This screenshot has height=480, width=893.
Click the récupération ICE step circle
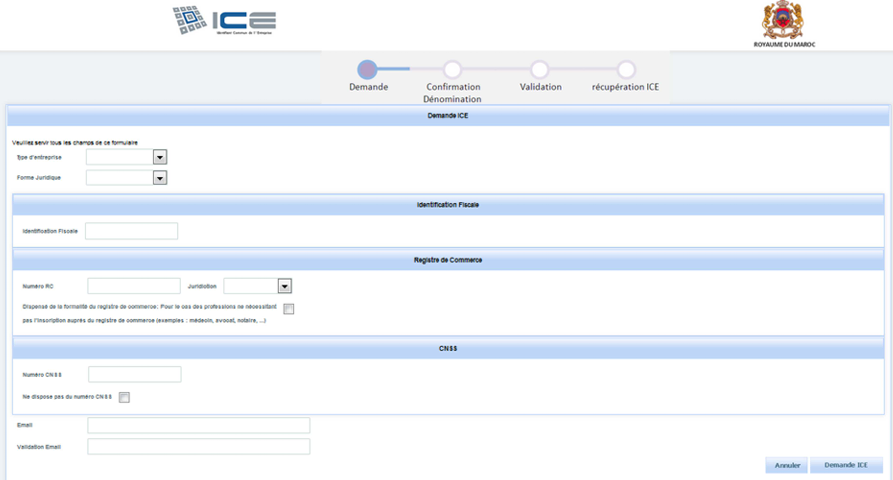[x=626, y=69]
